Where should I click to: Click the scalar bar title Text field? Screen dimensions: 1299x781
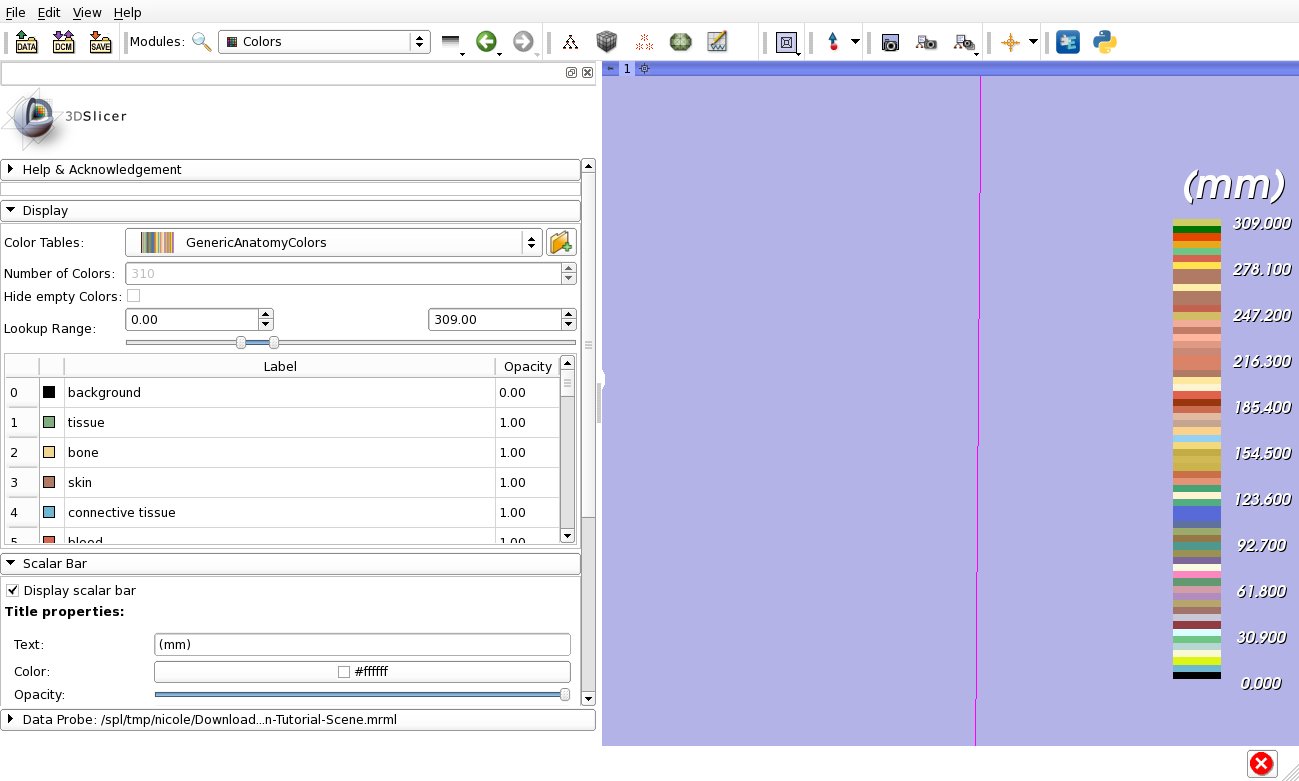tap(362, 645)
